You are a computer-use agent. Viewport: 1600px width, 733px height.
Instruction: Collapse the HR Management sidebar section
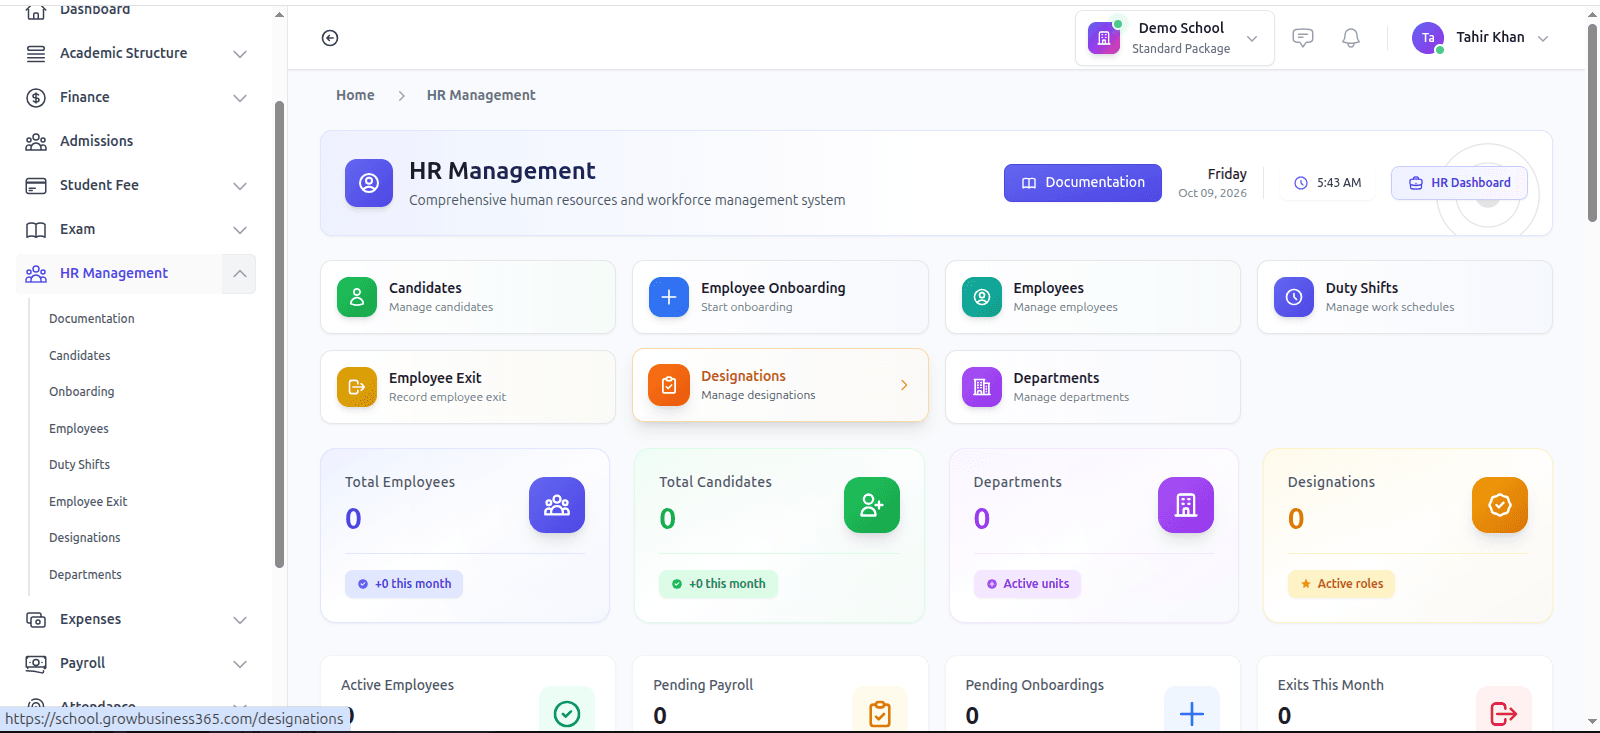pyautogui.click(x=240, y=274)
